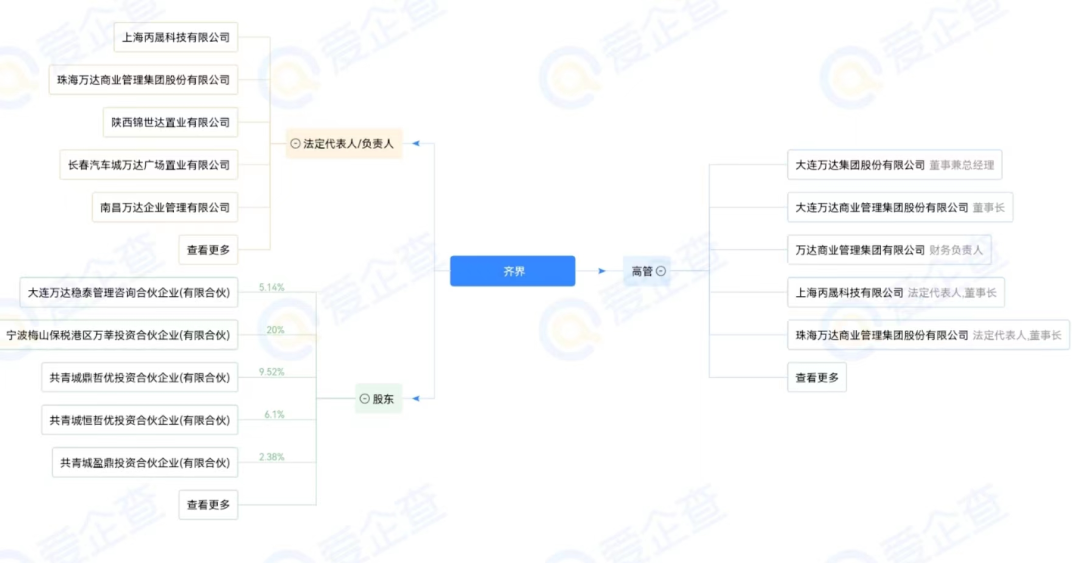
Task: Open 共青城恒哲优投资合伙企业 node
Action: tap(139, 421)
